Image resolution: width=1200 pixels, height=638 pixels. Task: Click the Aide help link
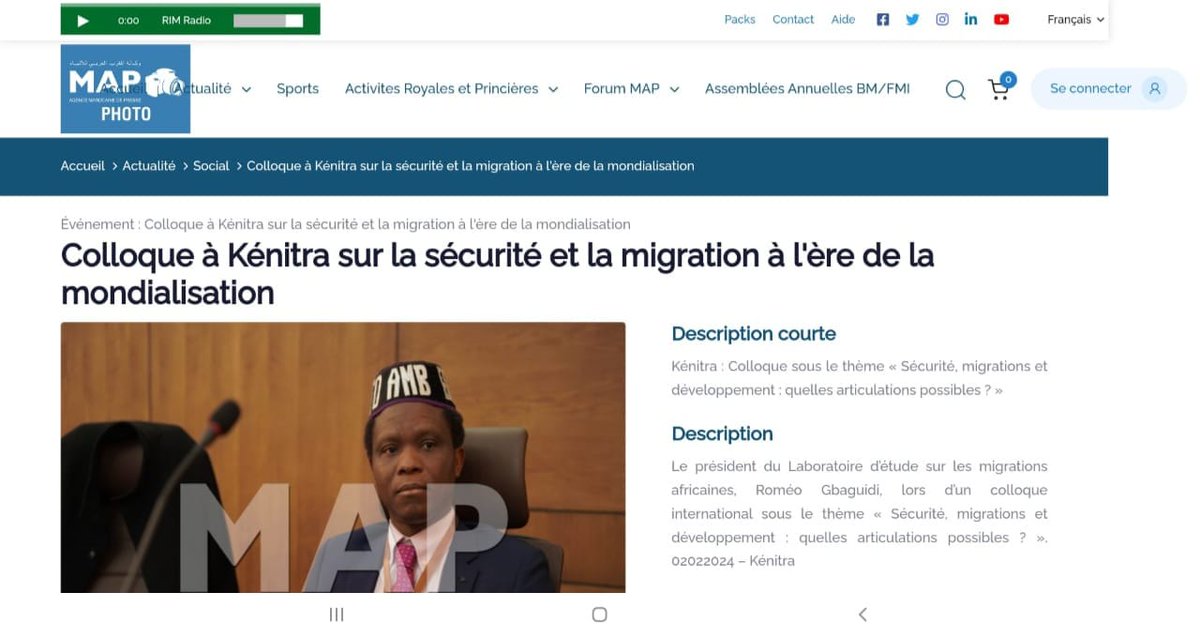click(x=843, y=19)
